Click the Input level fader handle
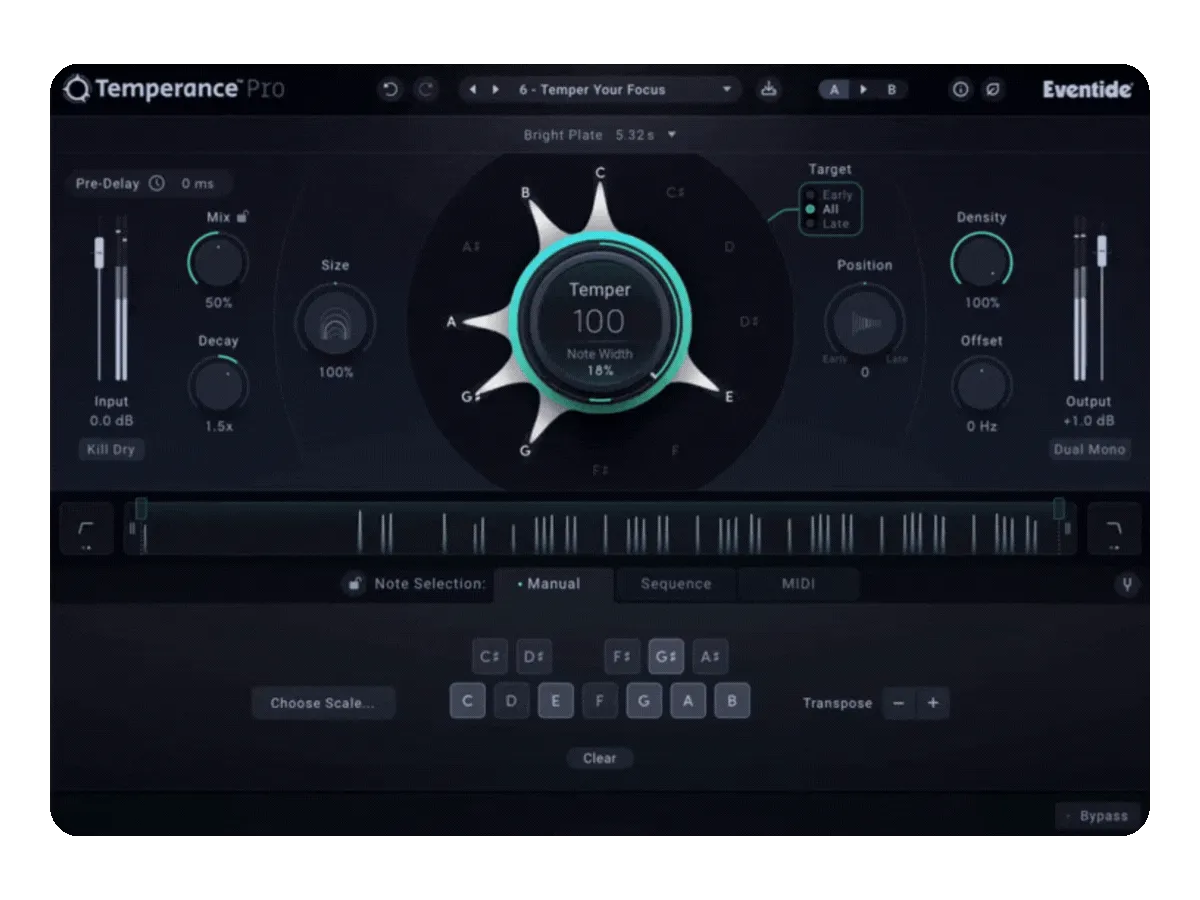Viewport: 1200px width, 900px height. point(99,252)
